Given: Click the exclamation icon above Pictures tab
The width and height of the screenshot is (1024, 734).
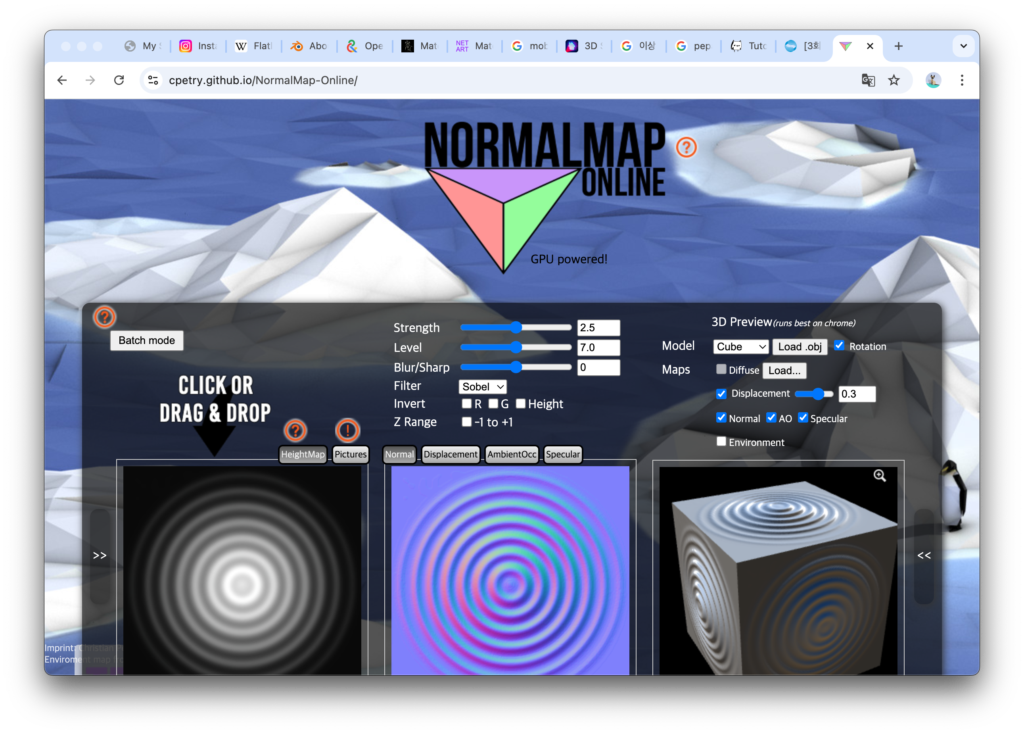Looking at the screenshot, I should click(347, 431).
